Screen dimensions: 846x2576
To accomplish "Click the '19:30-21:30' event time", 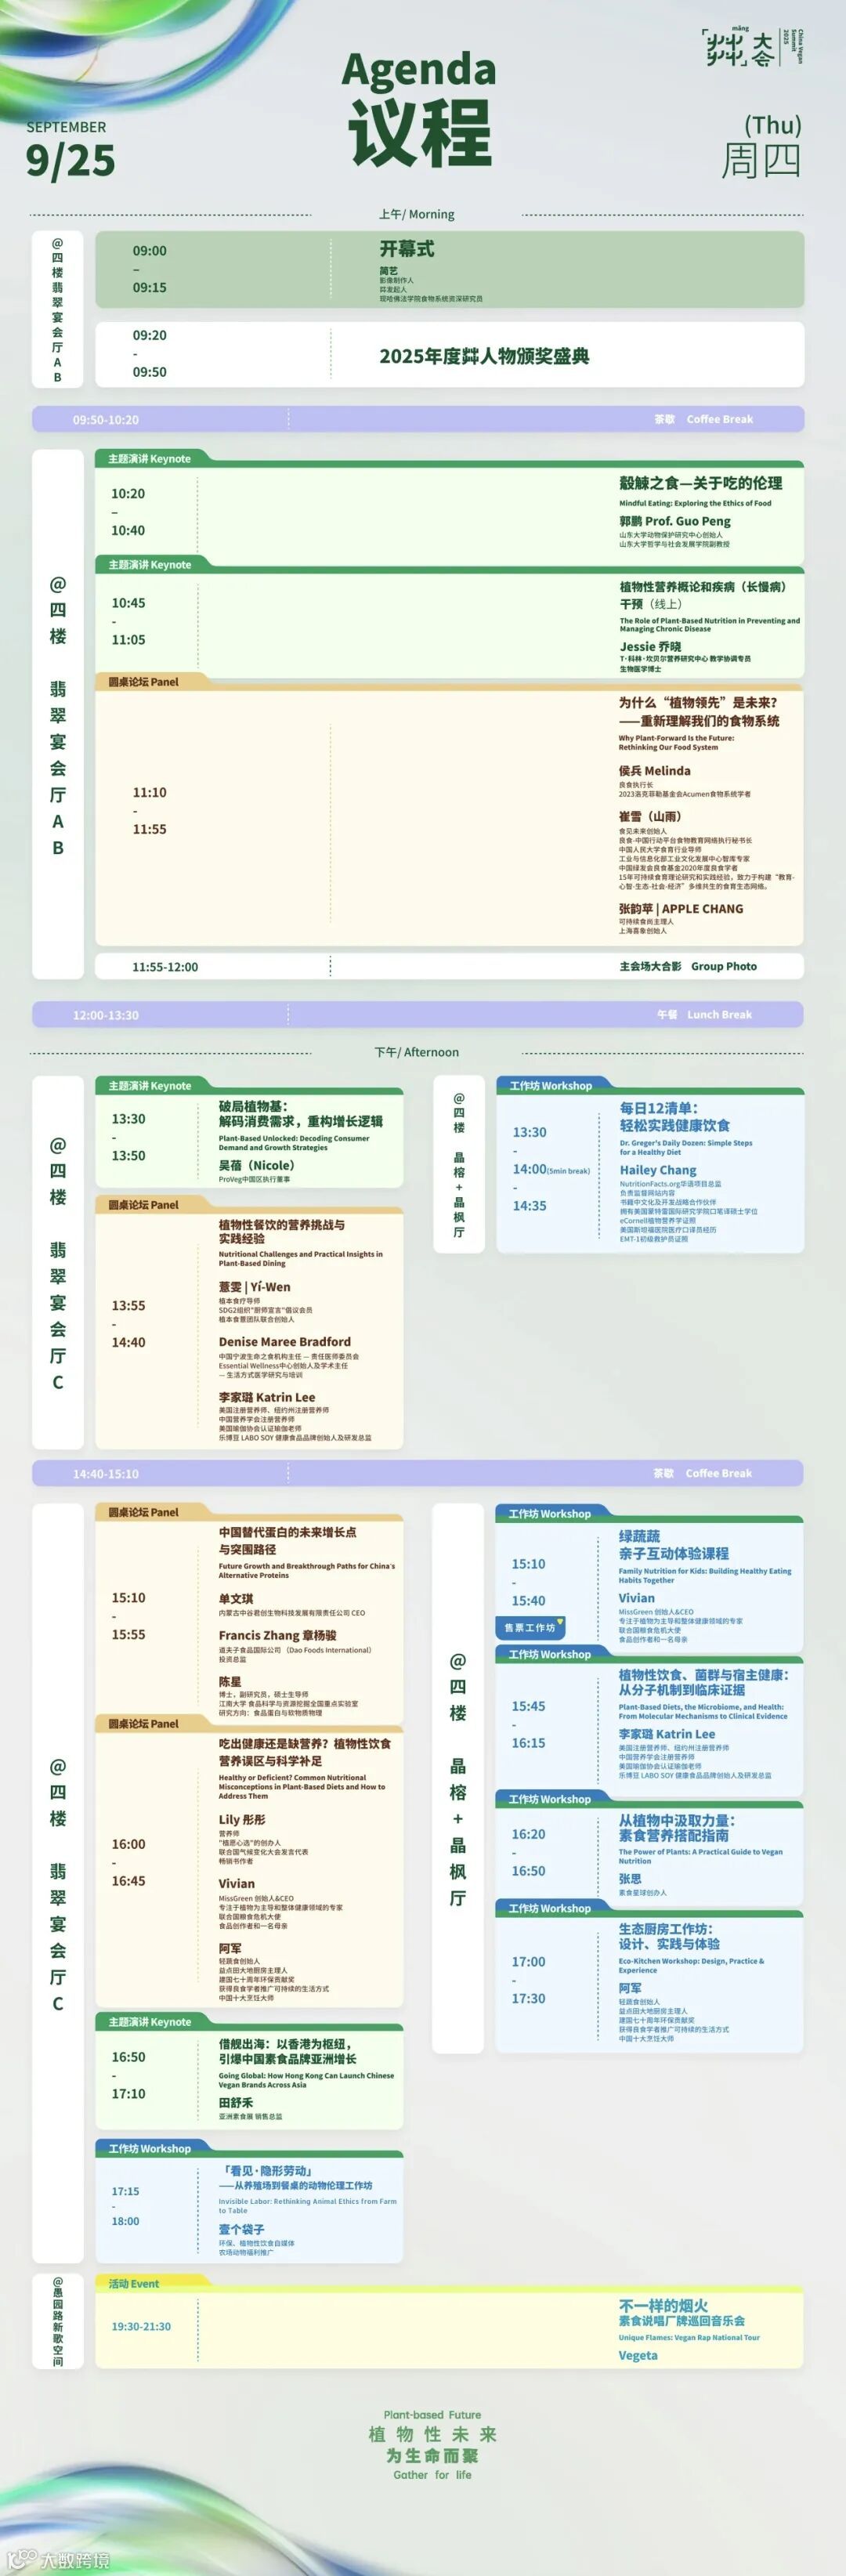I will pyautogui.click(x=141, y=2326).
